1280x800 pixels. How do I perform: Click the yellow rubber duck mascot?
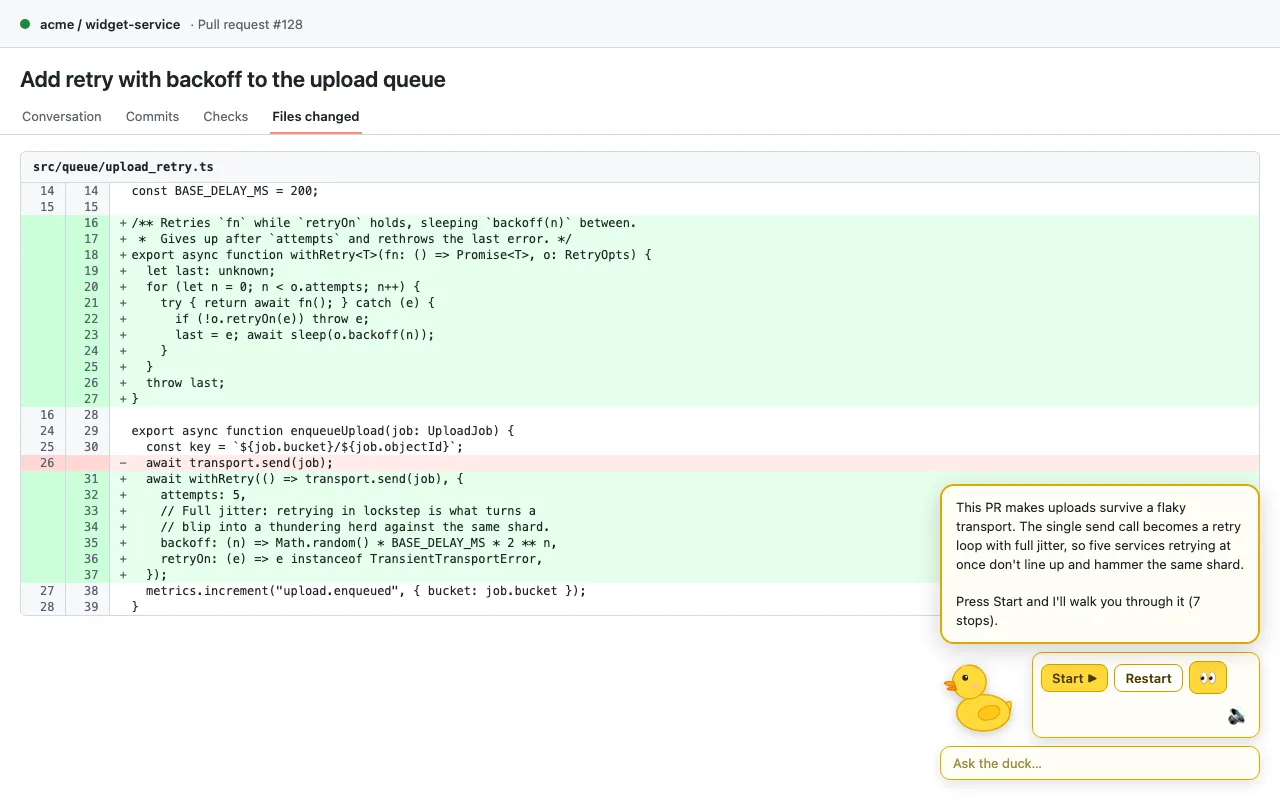click(x=979, y=697)
